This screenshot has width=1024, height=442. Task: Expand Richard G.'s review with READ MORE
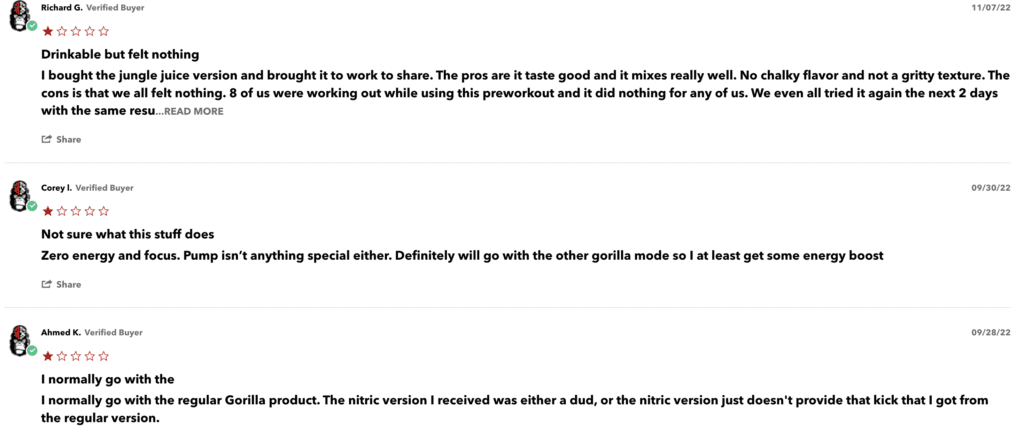(193, 112)
